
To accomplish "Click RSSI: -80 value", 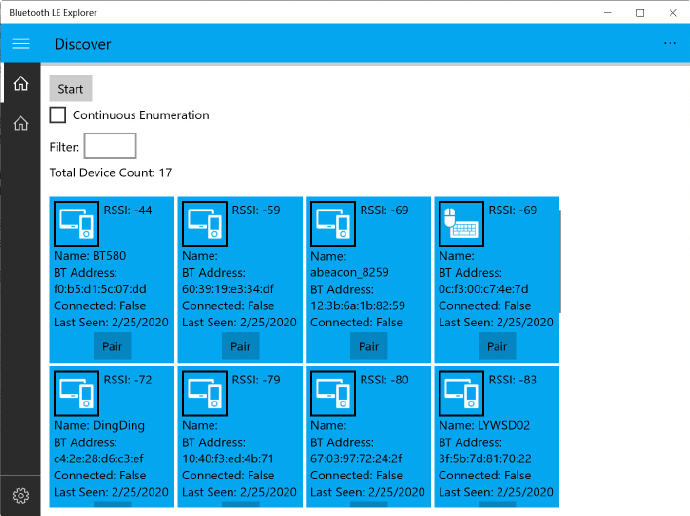I will (384, 380).
